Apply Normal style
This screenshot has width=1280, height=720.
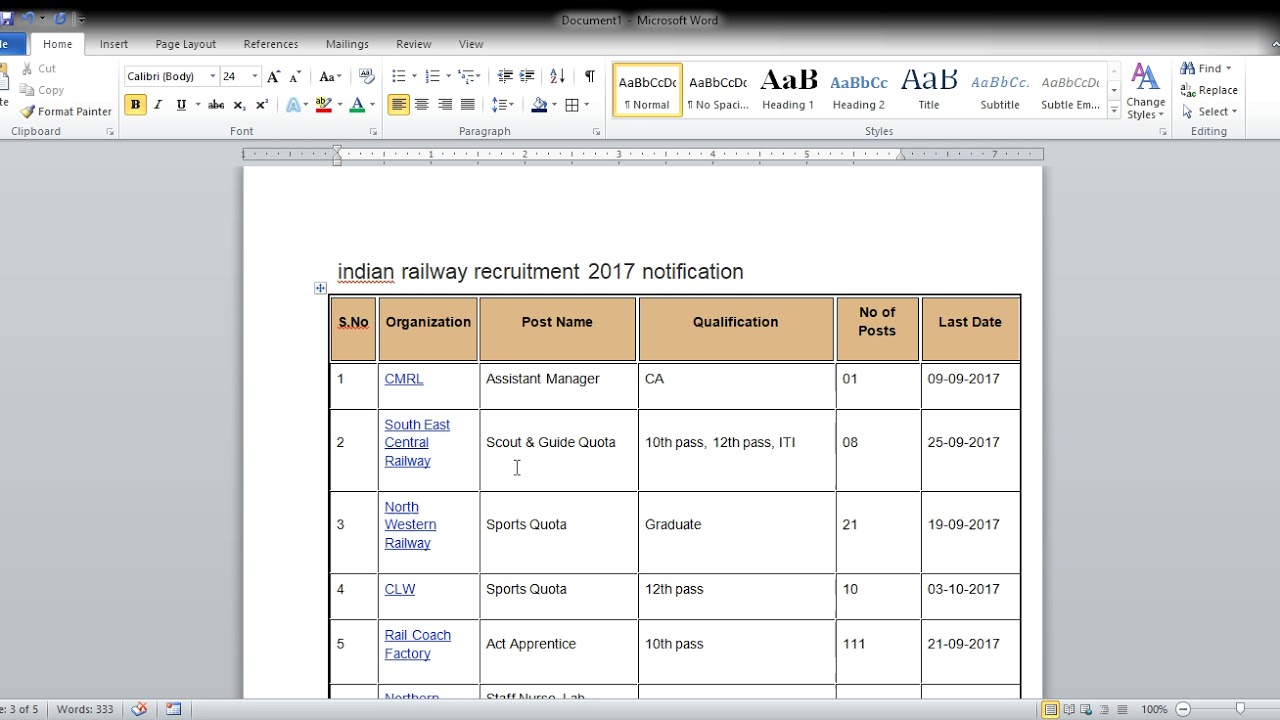[647, 90]
